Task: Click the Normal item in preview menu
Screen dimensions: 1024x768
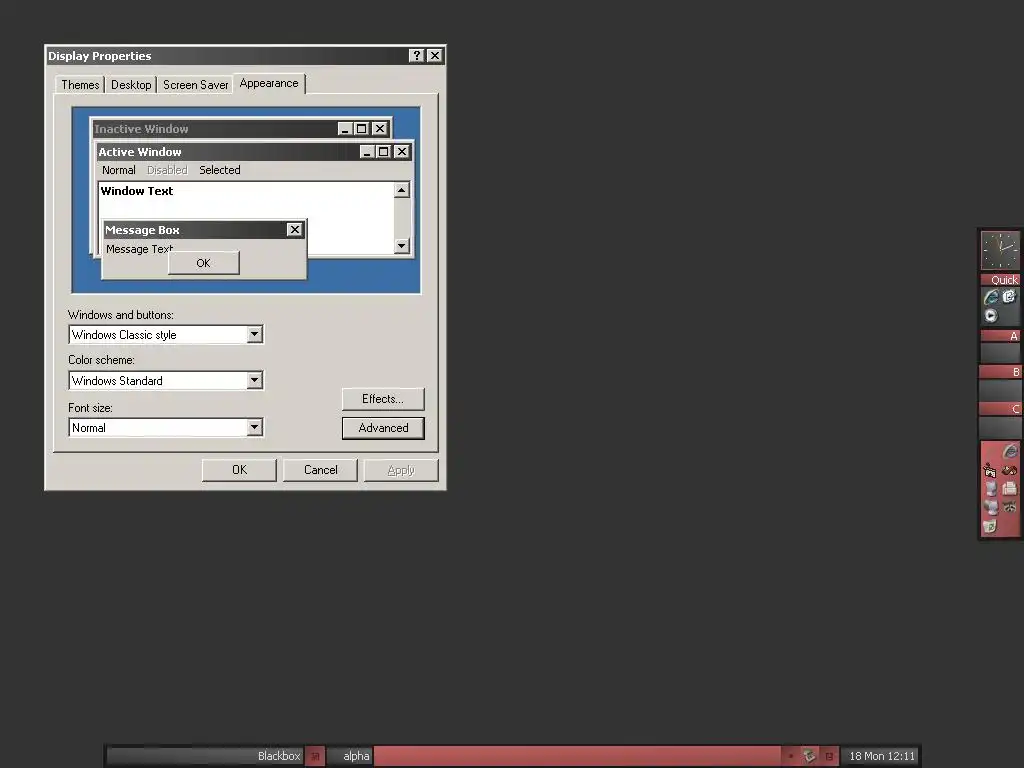Action: [x=118, y=170]
